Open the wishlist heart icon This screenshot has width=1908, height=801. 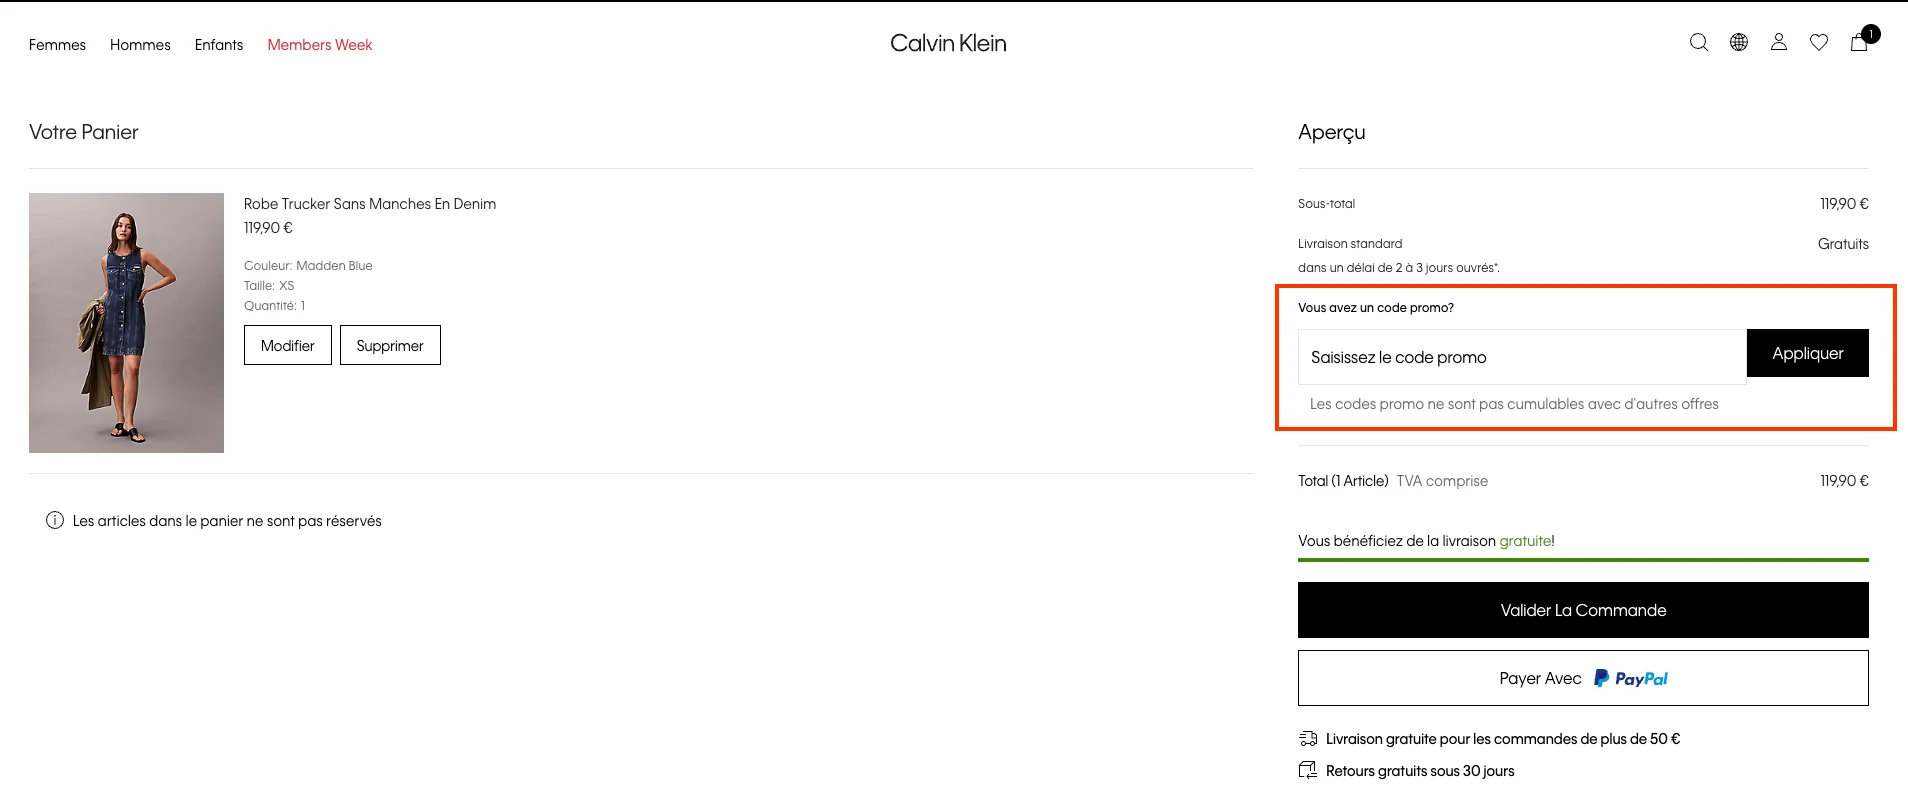pos(1819,42)
